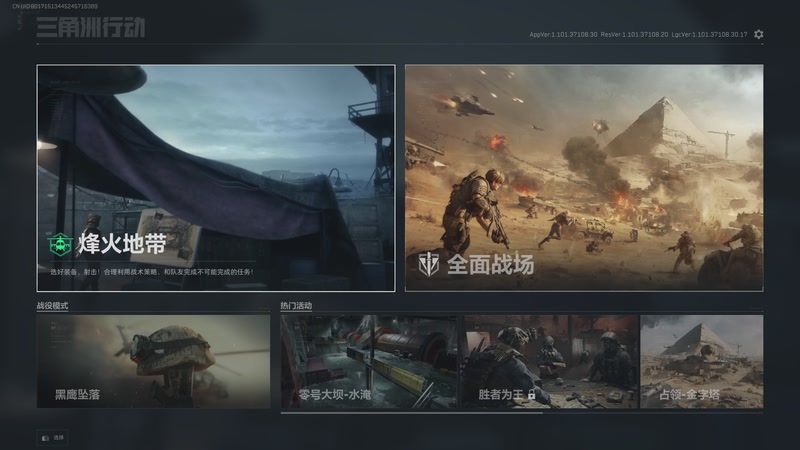This screenshot has height=450, width=800.
Task: Click the AppVer 1.101.37108.30 version text
Action: pos(563,35)
